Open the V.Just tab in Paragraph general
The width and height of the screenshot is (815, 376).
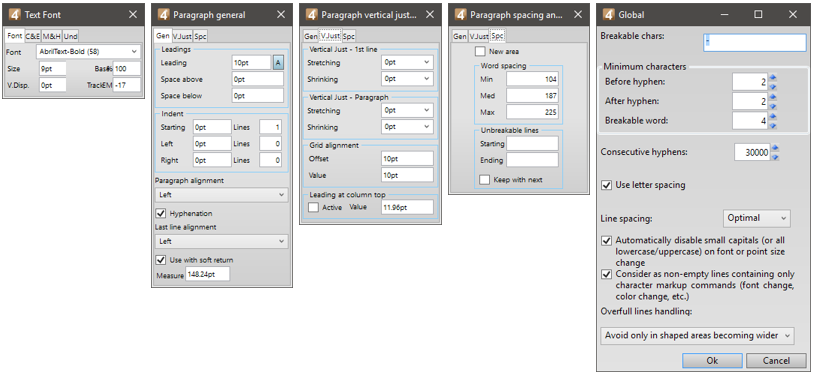(182, 36)
